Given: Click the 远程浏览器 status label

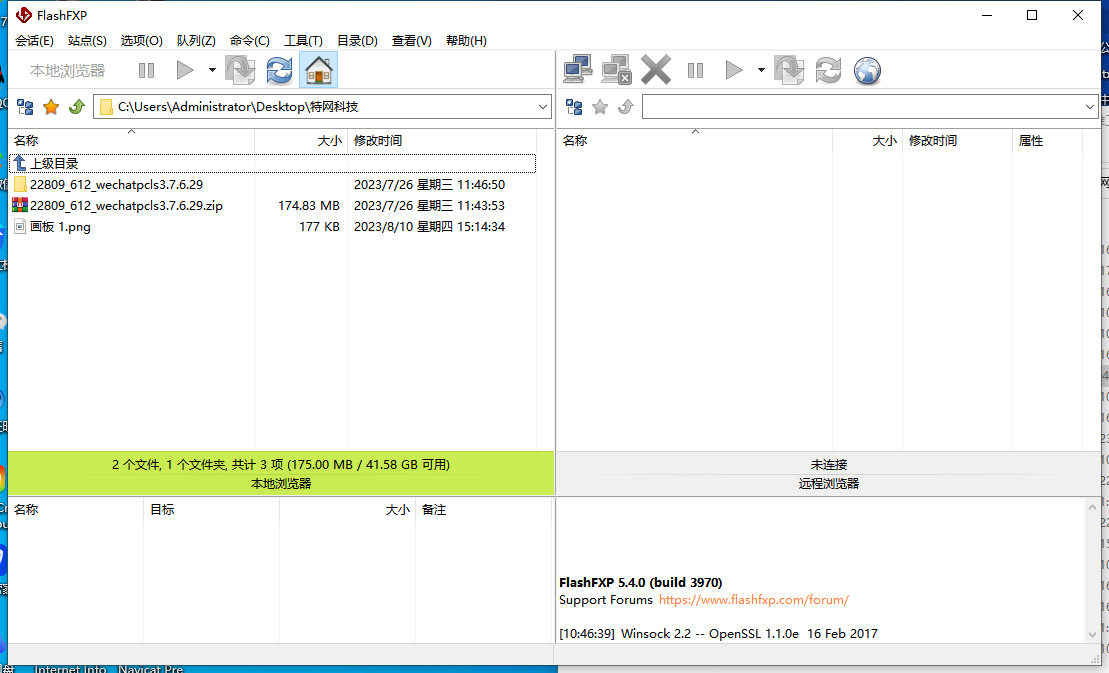Looking at the screenshot, I should coord(828,484).
